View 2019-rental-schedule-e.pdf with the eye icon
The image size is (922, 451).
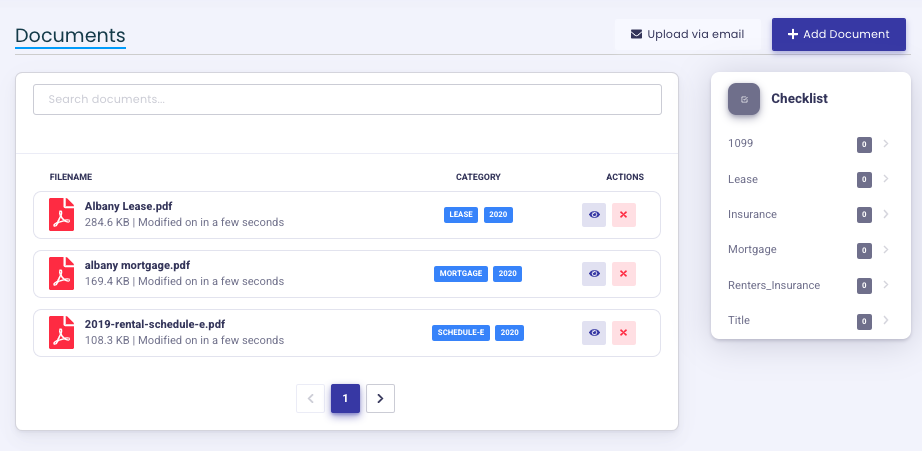594,332
